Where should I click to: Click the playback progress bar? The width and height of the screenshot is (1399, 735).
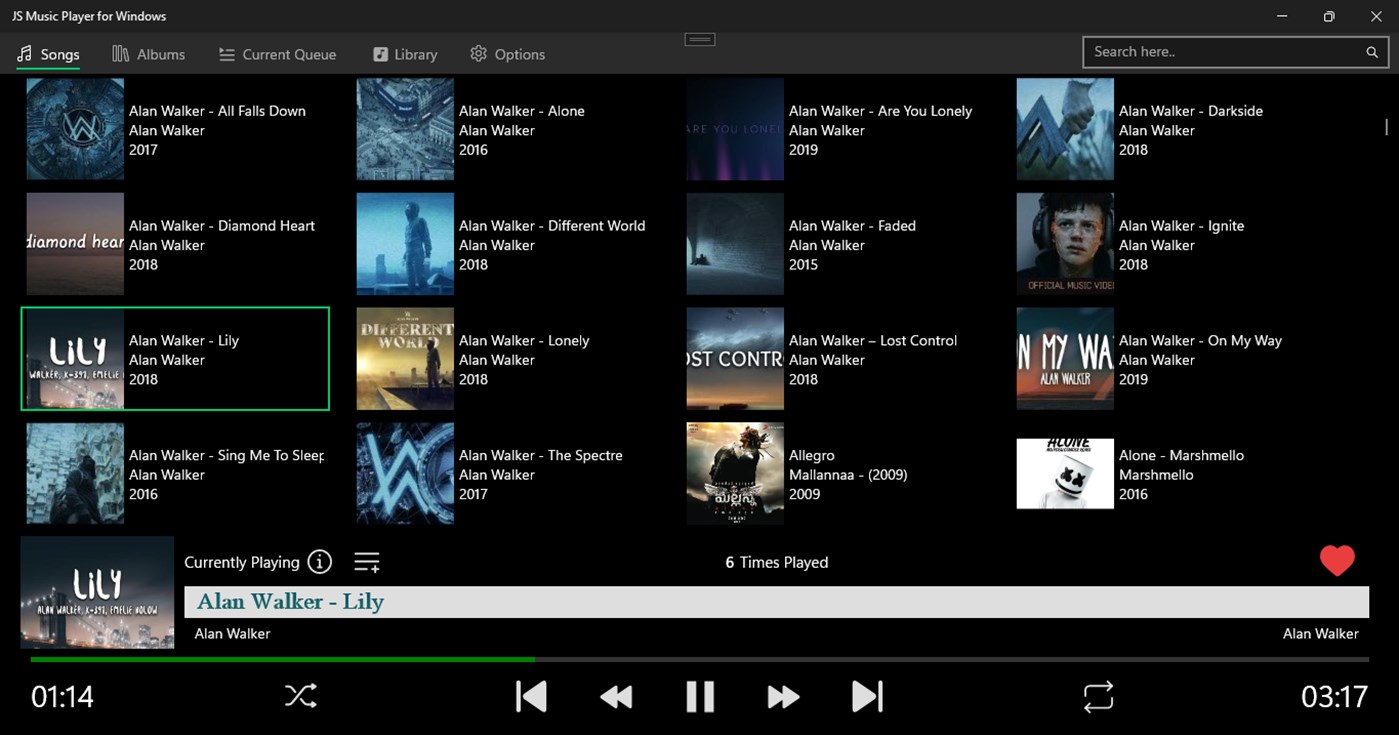click(x=700, y=660)
